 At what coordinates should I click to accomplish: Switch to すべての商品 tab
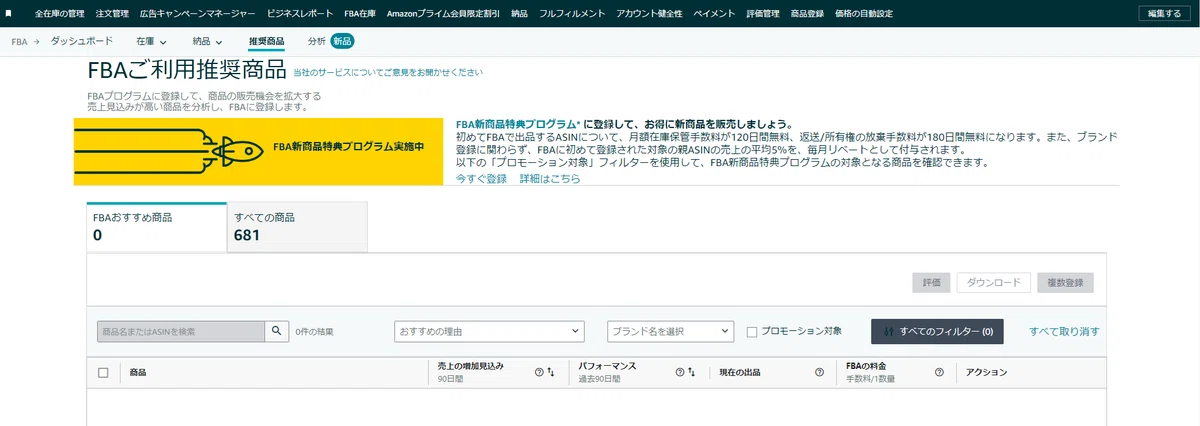click(297, 227)
